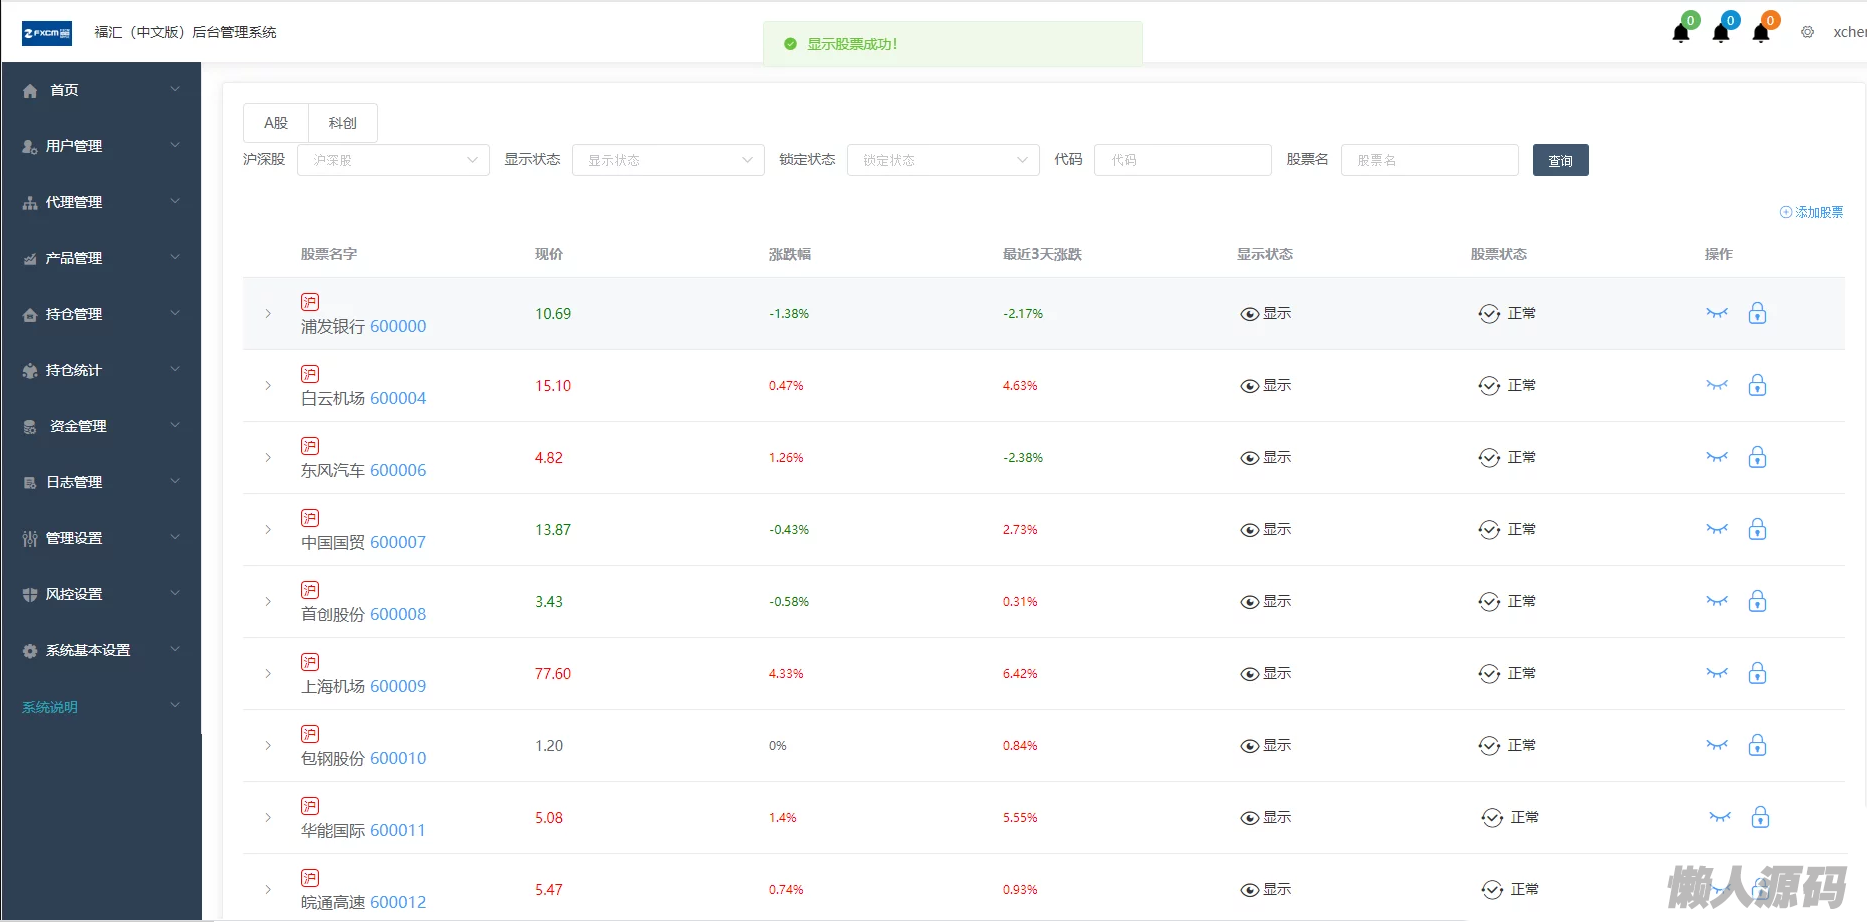This screenshot has height=922, width=1867.
Task: Open the green-badge notification bell
Action: [x=1681, y=33]
